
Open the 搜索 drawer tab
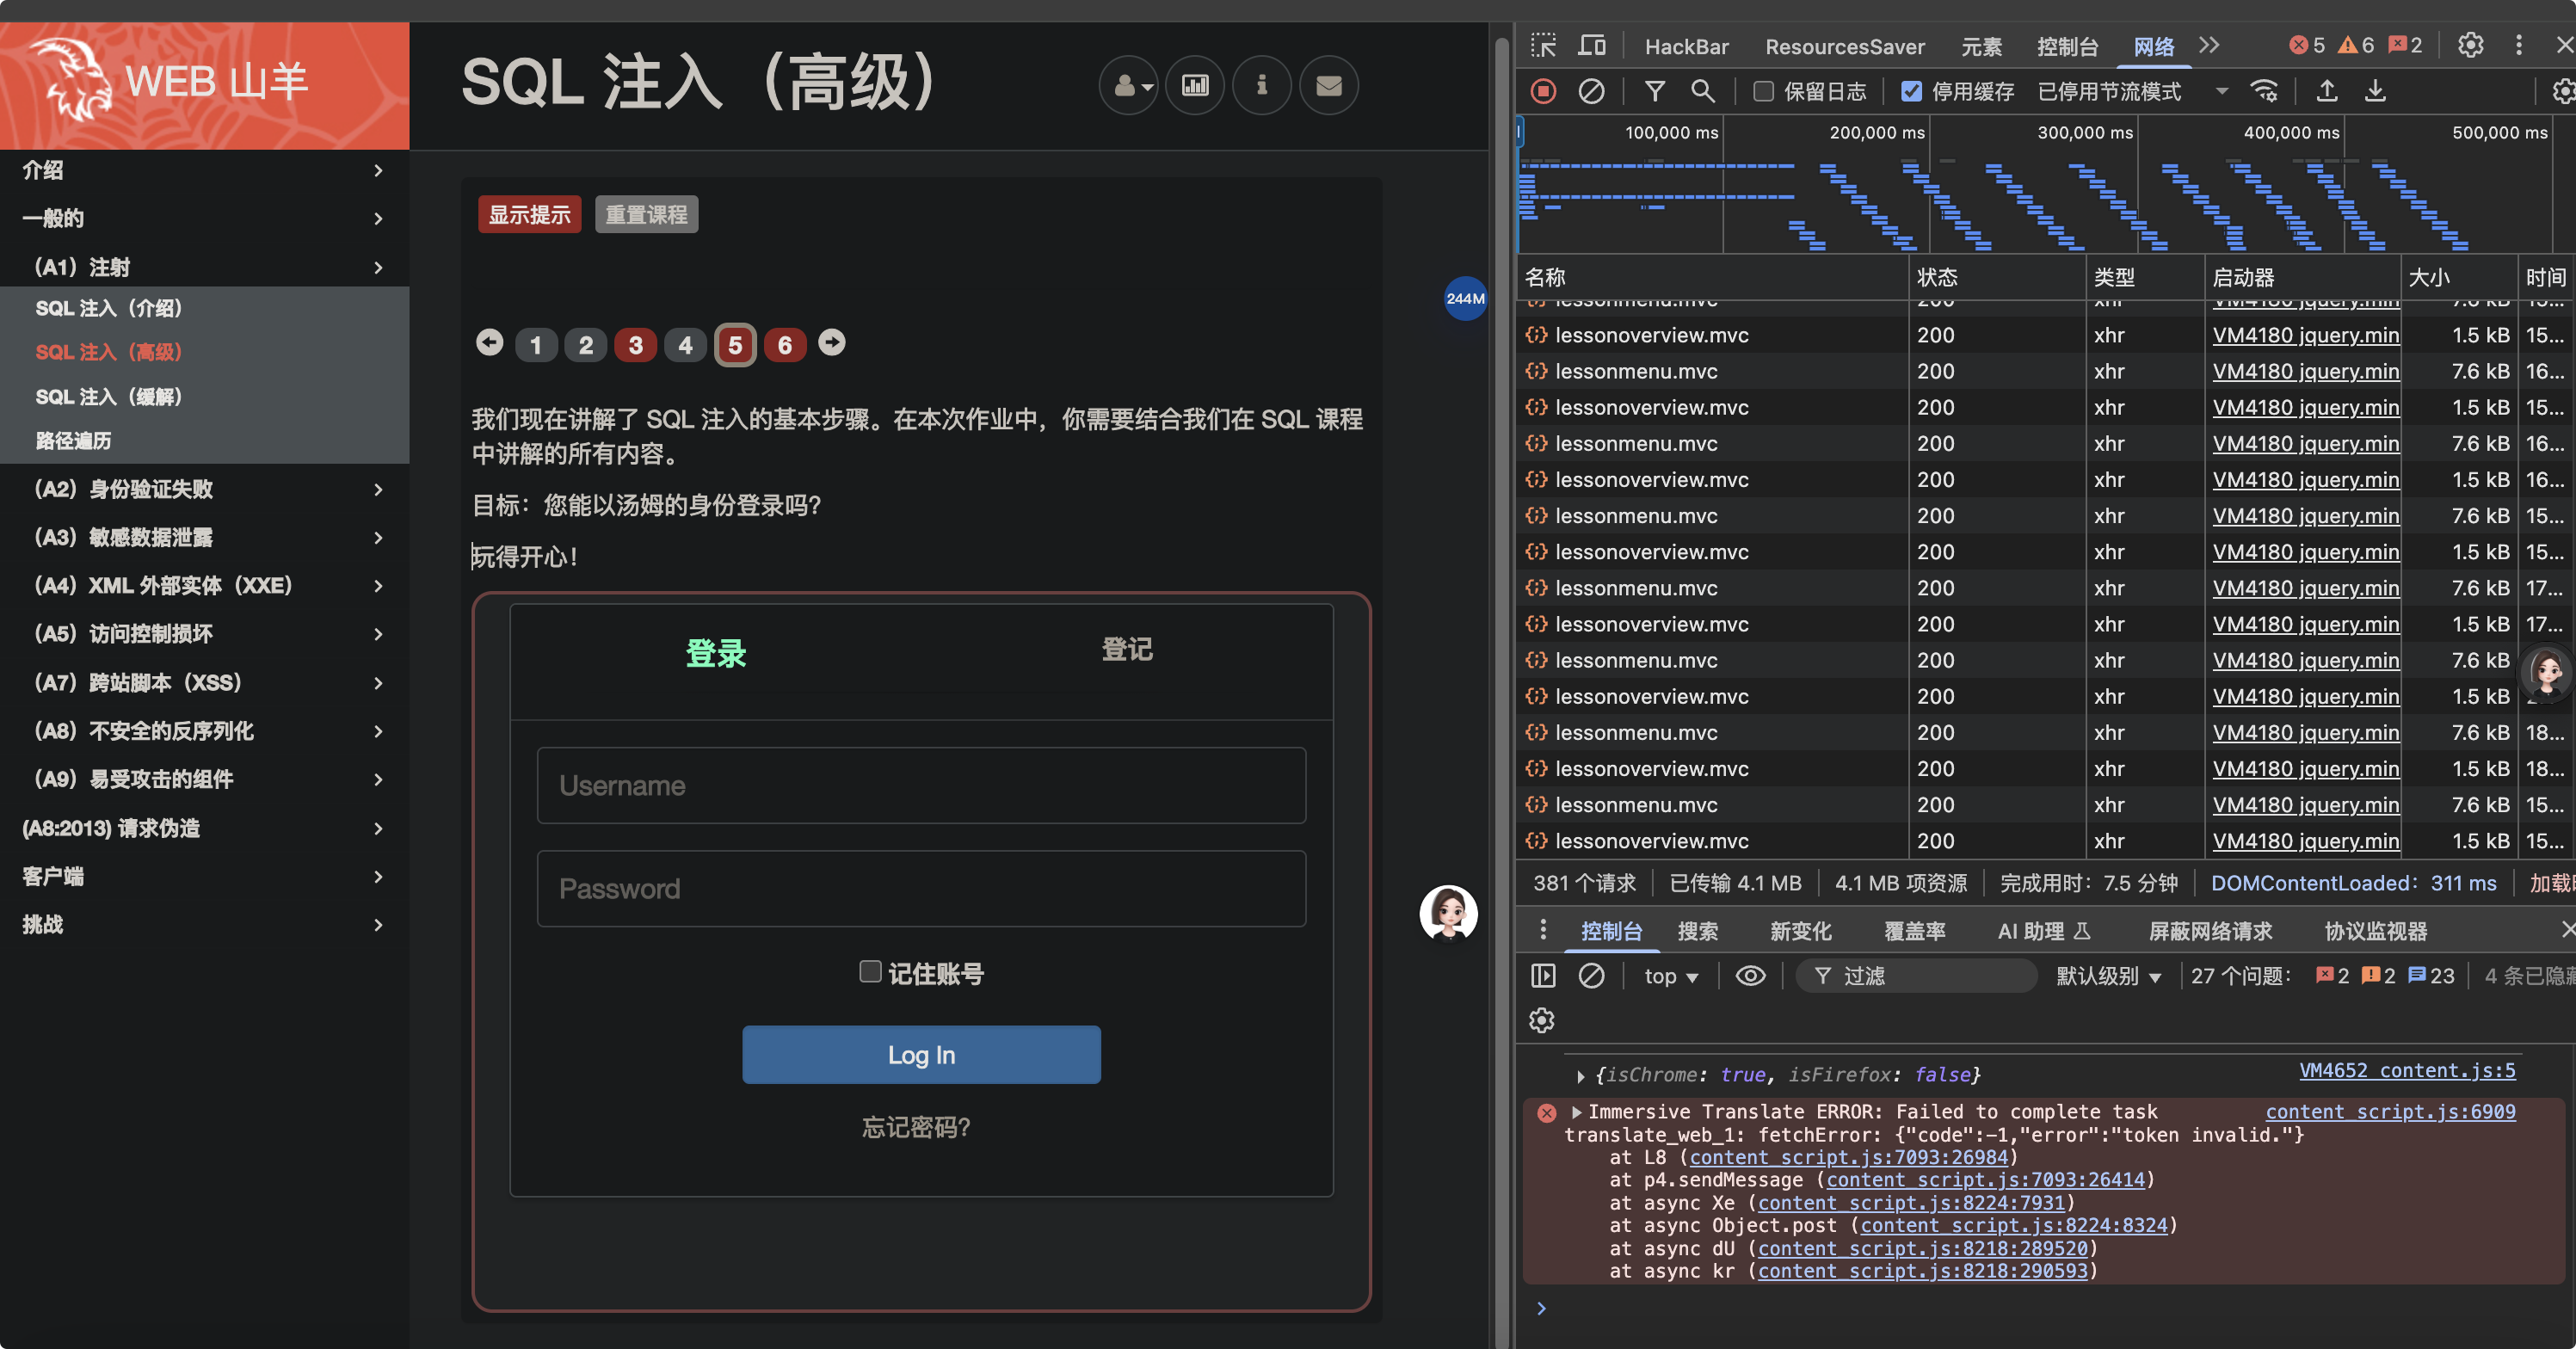1698,932
